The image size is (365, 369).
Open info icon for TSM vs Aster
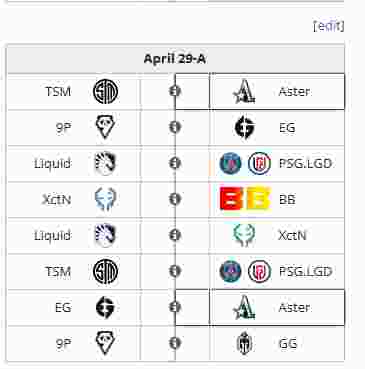175,91
